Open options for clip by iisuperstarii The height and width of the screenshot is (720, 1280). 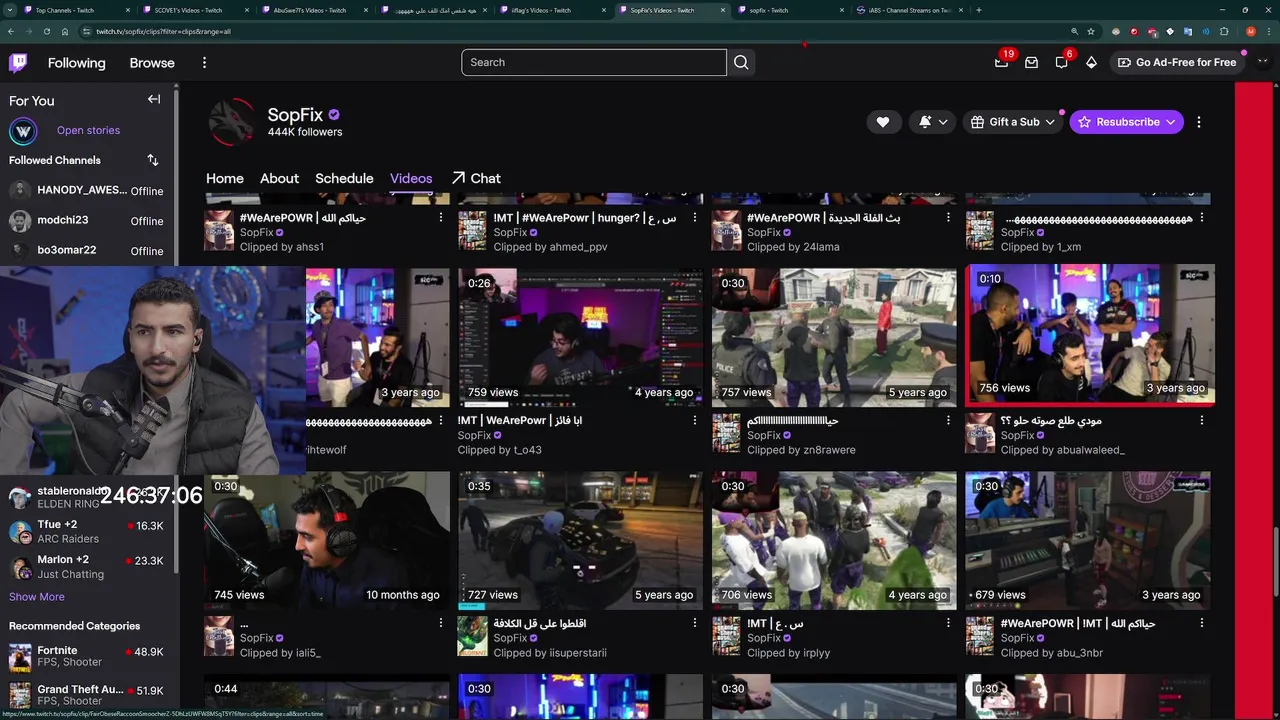click(x=694, y=622)
